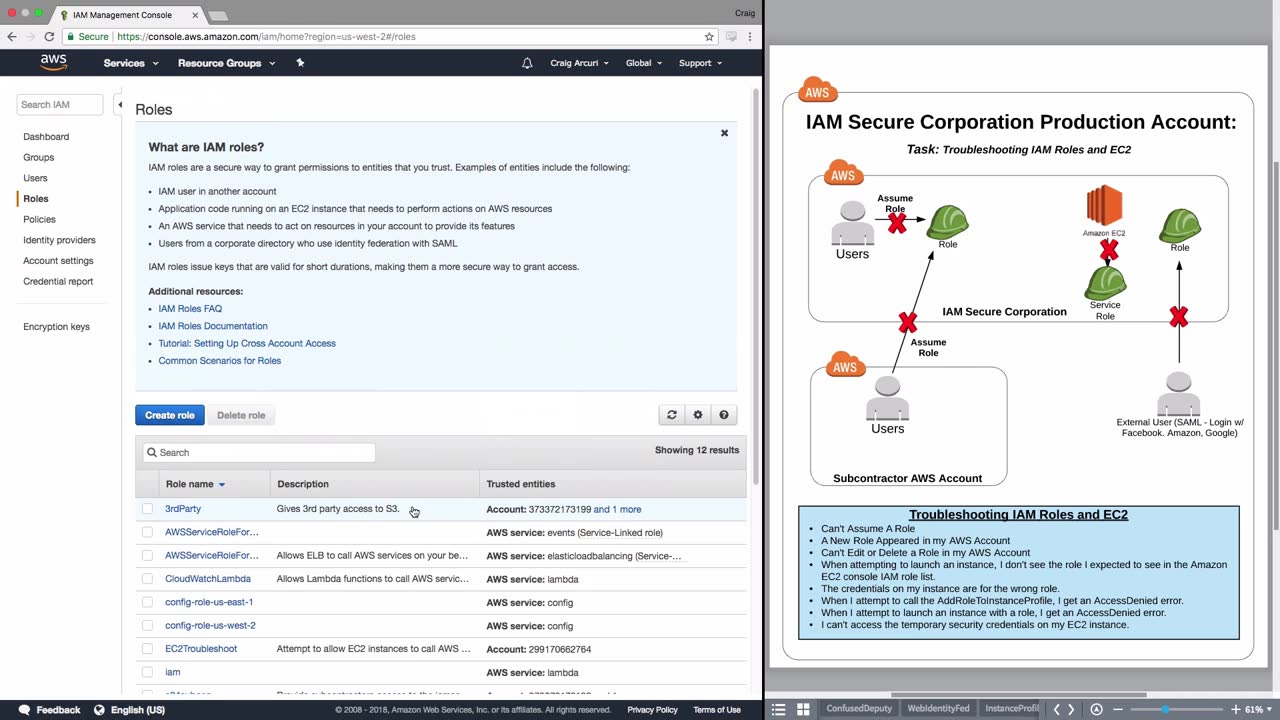The image size is (1280, 720).
Task: Click the language globe icon
Action: point(99,710)
